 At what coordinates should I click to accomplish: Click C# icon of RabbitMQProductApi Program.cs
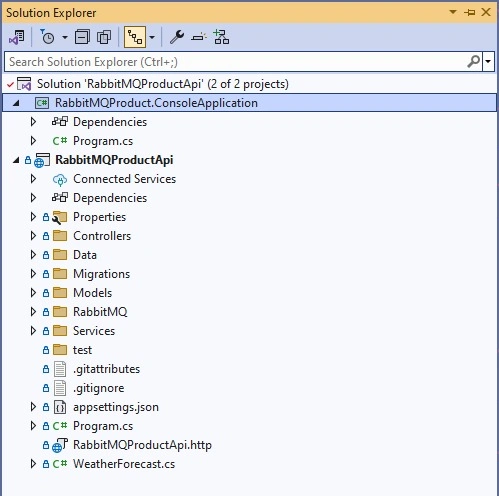[x=60, y=426]
